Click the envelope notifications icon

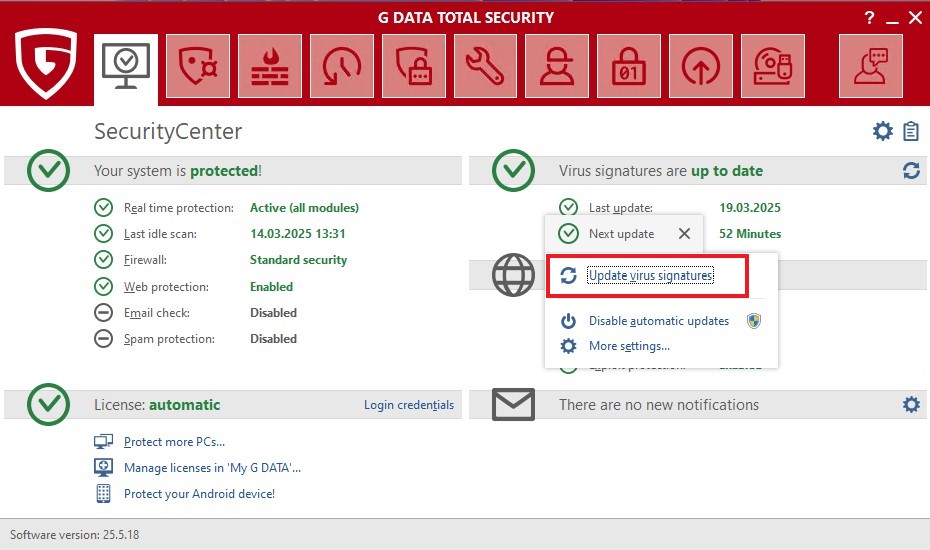(513, 405)
